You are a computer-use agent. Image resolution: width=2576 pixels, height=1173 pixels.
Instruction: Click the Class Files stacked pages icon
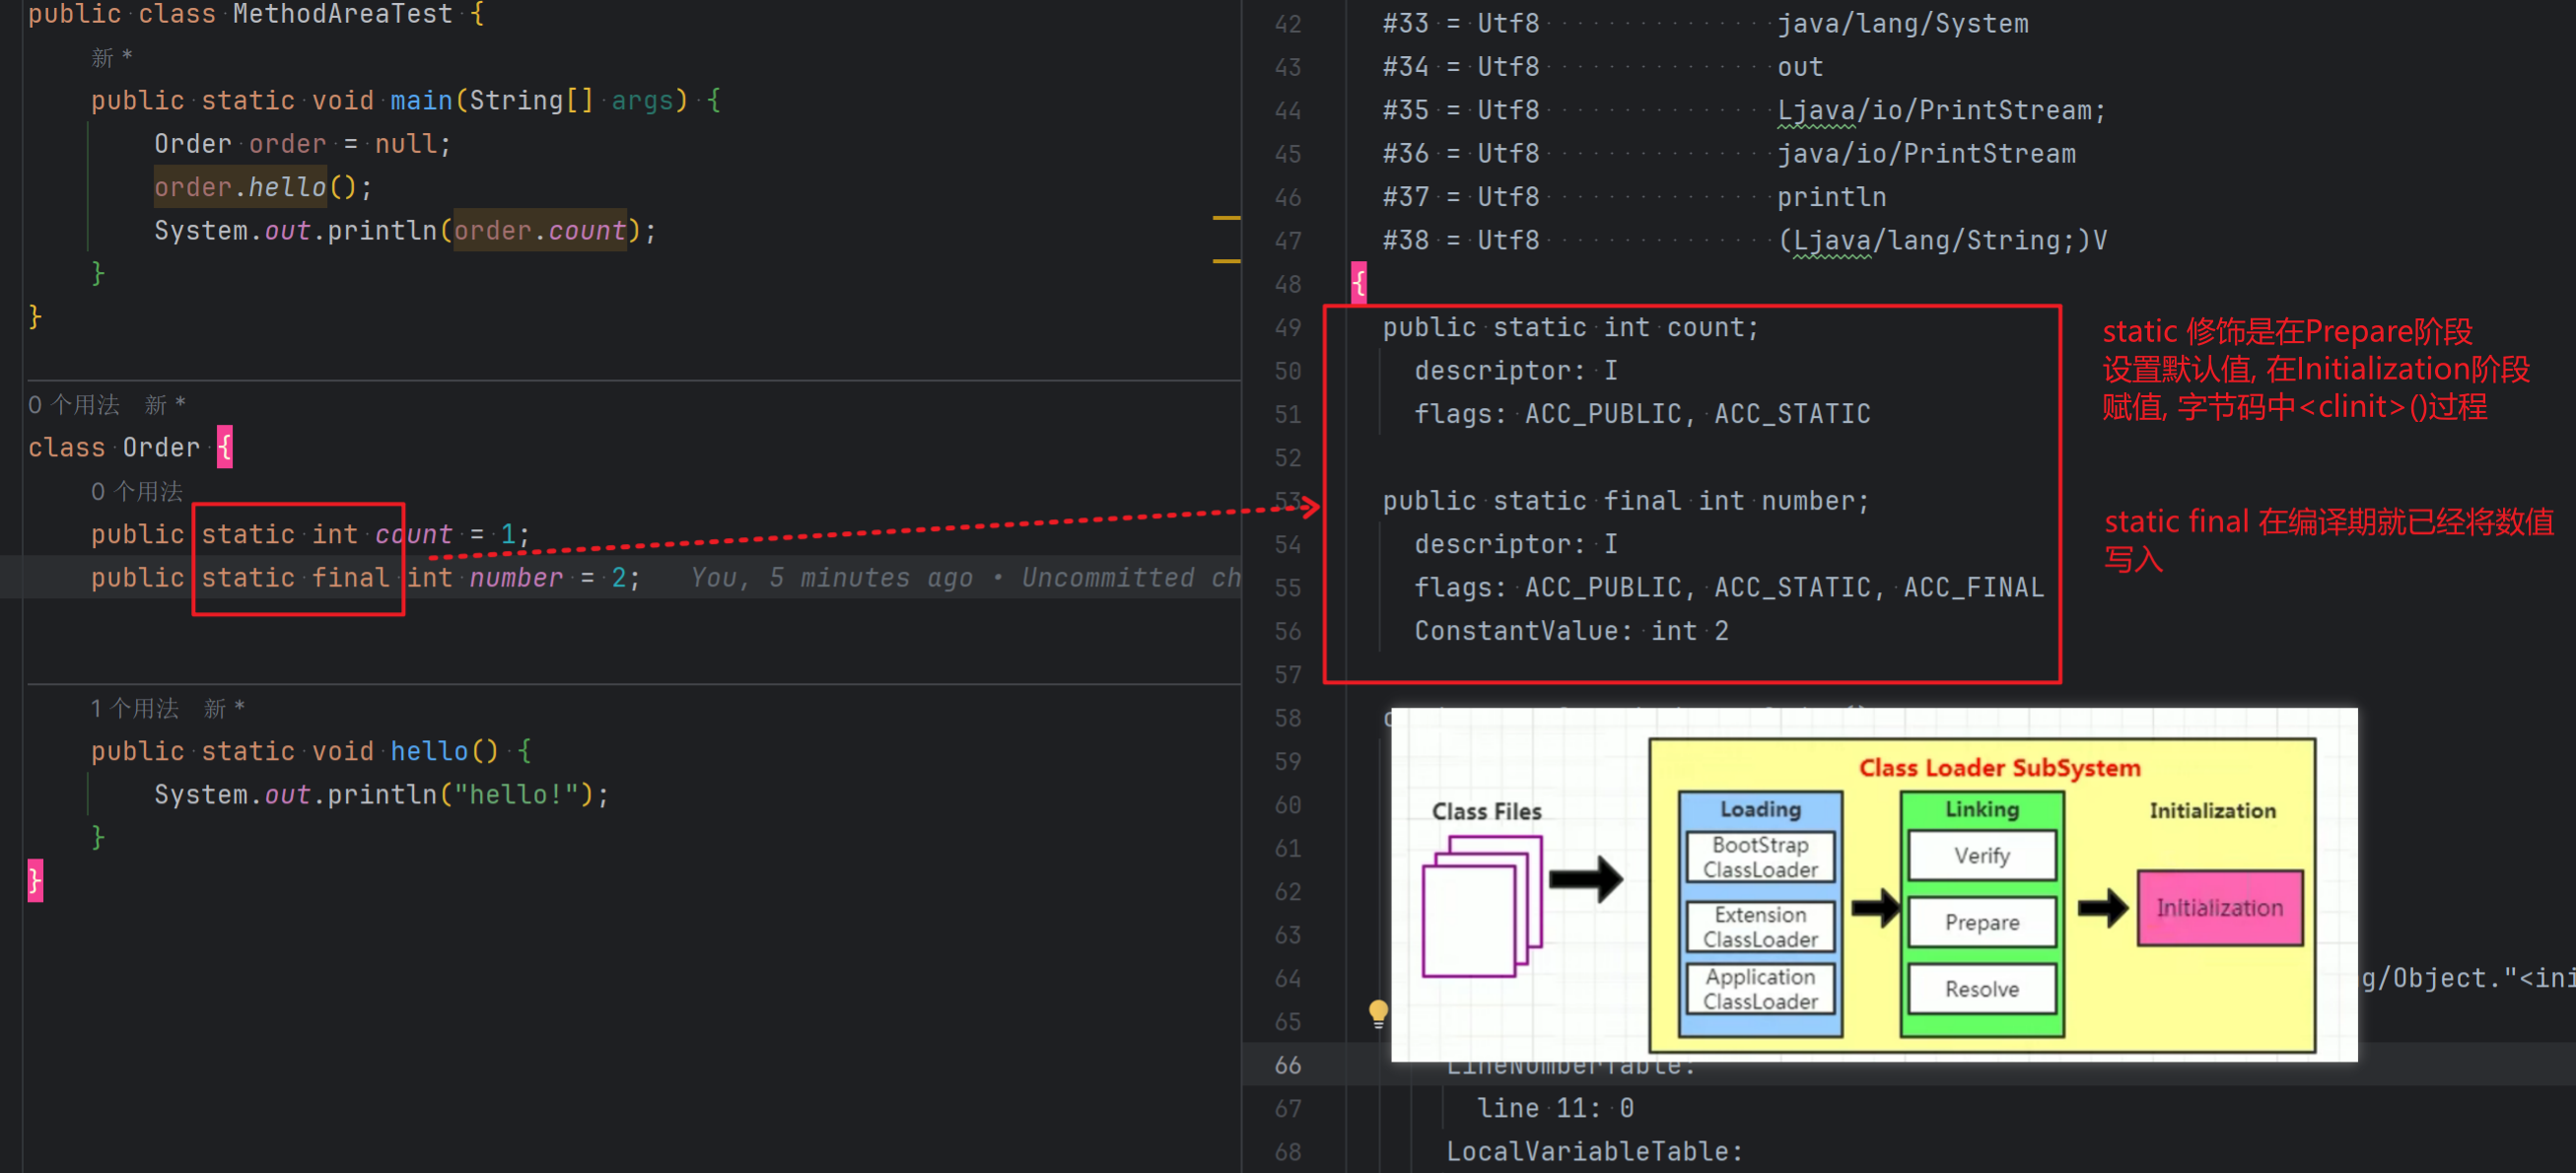(1482, 906)
